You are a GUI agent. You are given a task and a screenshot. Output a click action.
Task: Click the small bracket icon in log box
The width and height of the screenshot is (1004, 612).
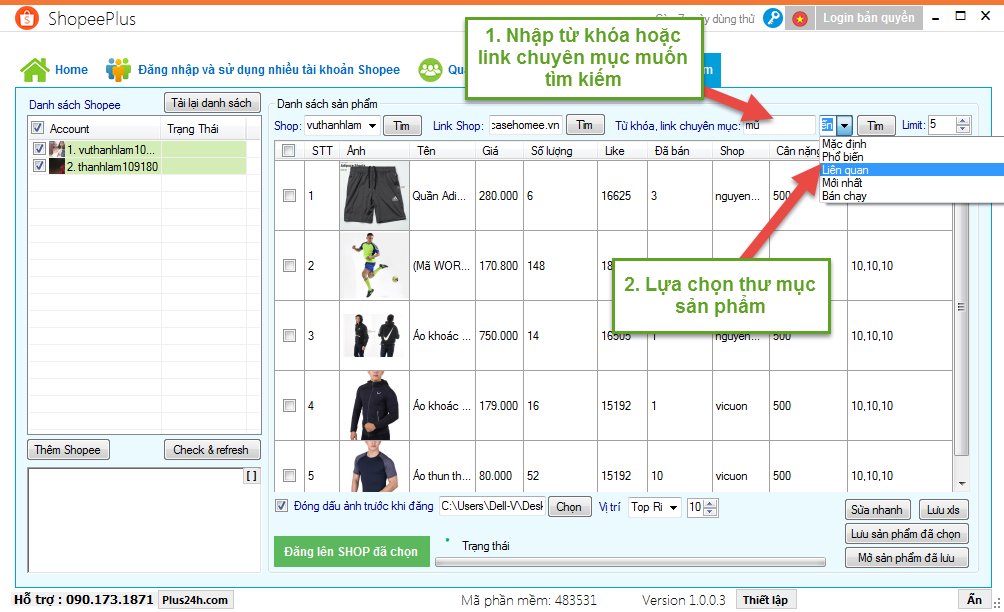click(252, 476)
